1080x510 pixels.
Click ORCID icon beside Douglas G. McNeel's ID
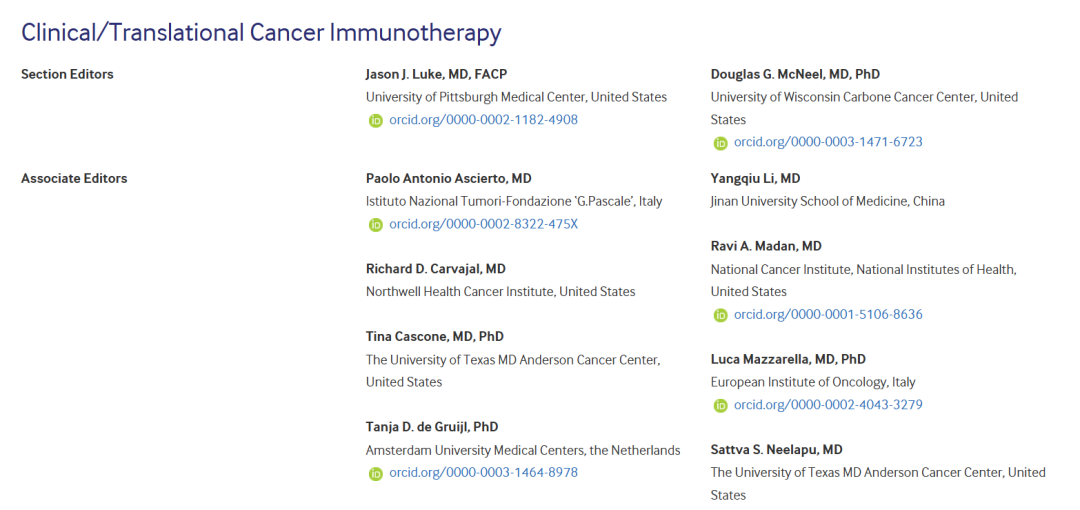(x=720, y=143)
